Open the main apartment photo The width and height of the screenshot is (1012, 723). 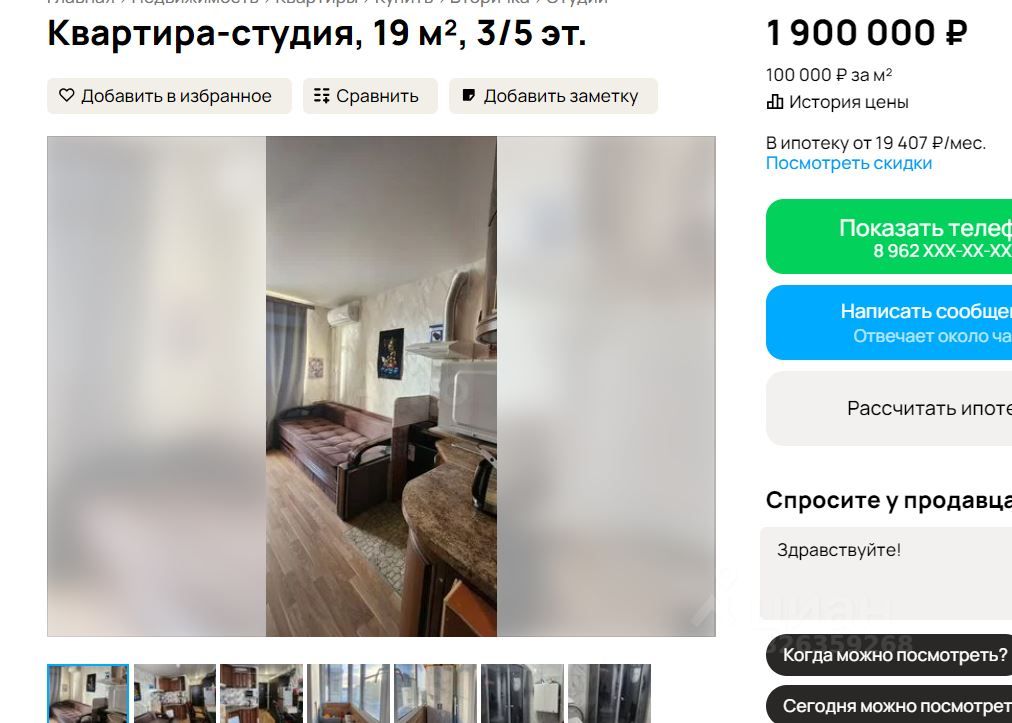tap(381, 386)
